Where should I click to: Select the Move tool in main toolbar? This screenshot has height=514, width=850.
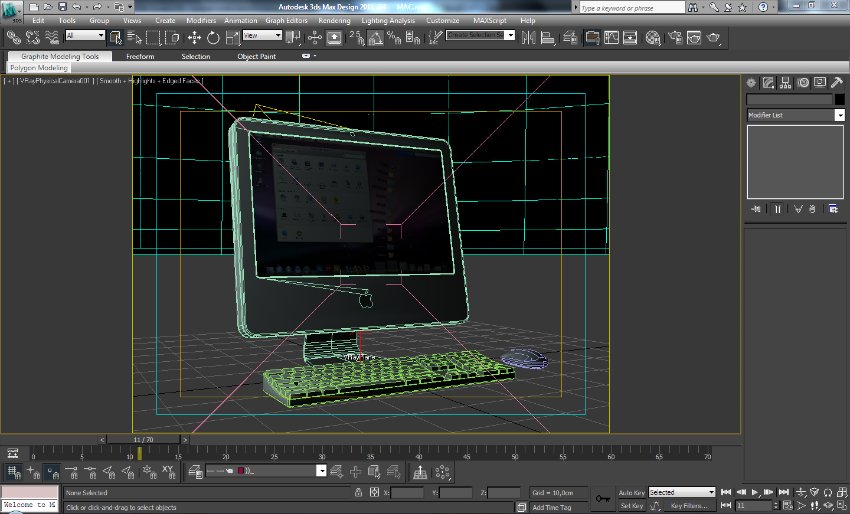coord(194,38)
